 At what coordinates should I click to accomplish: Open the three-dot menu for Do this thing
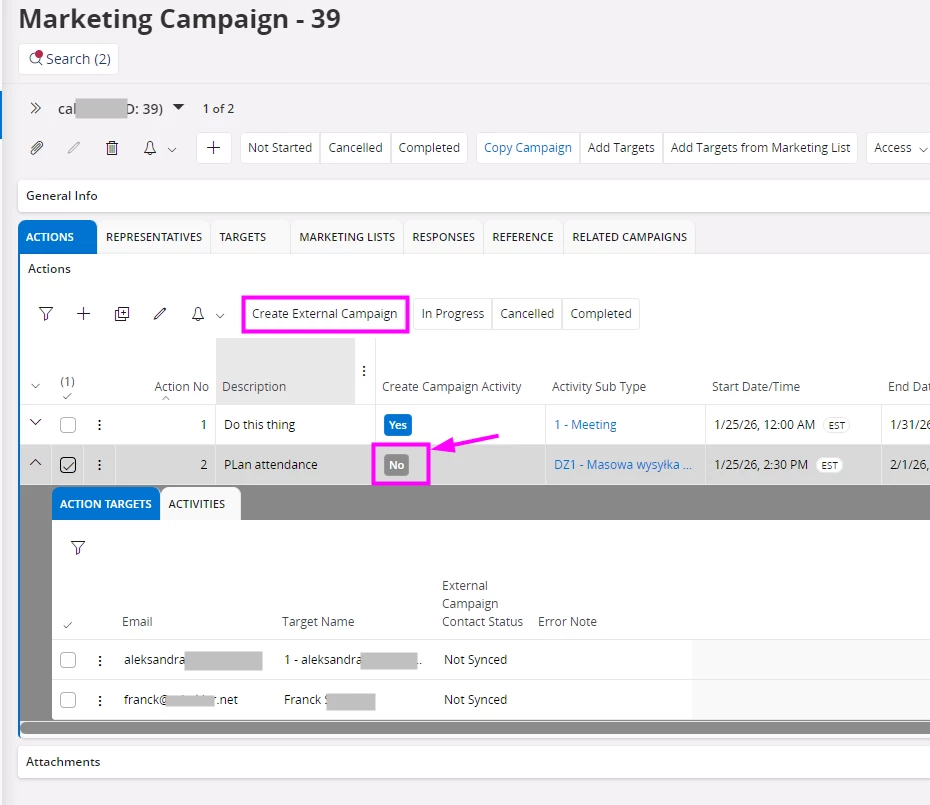pos(99,425)
